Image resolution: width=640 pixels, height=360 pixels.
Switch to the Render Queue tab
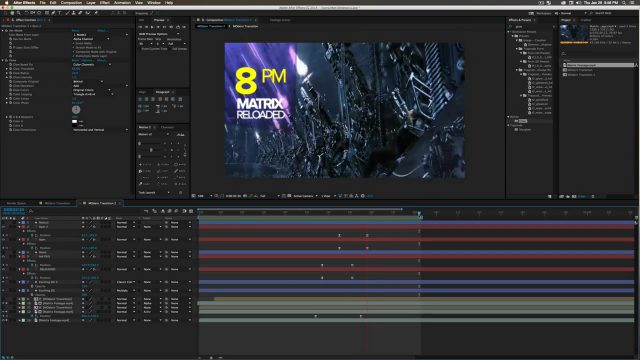click(x=16, y=203)
